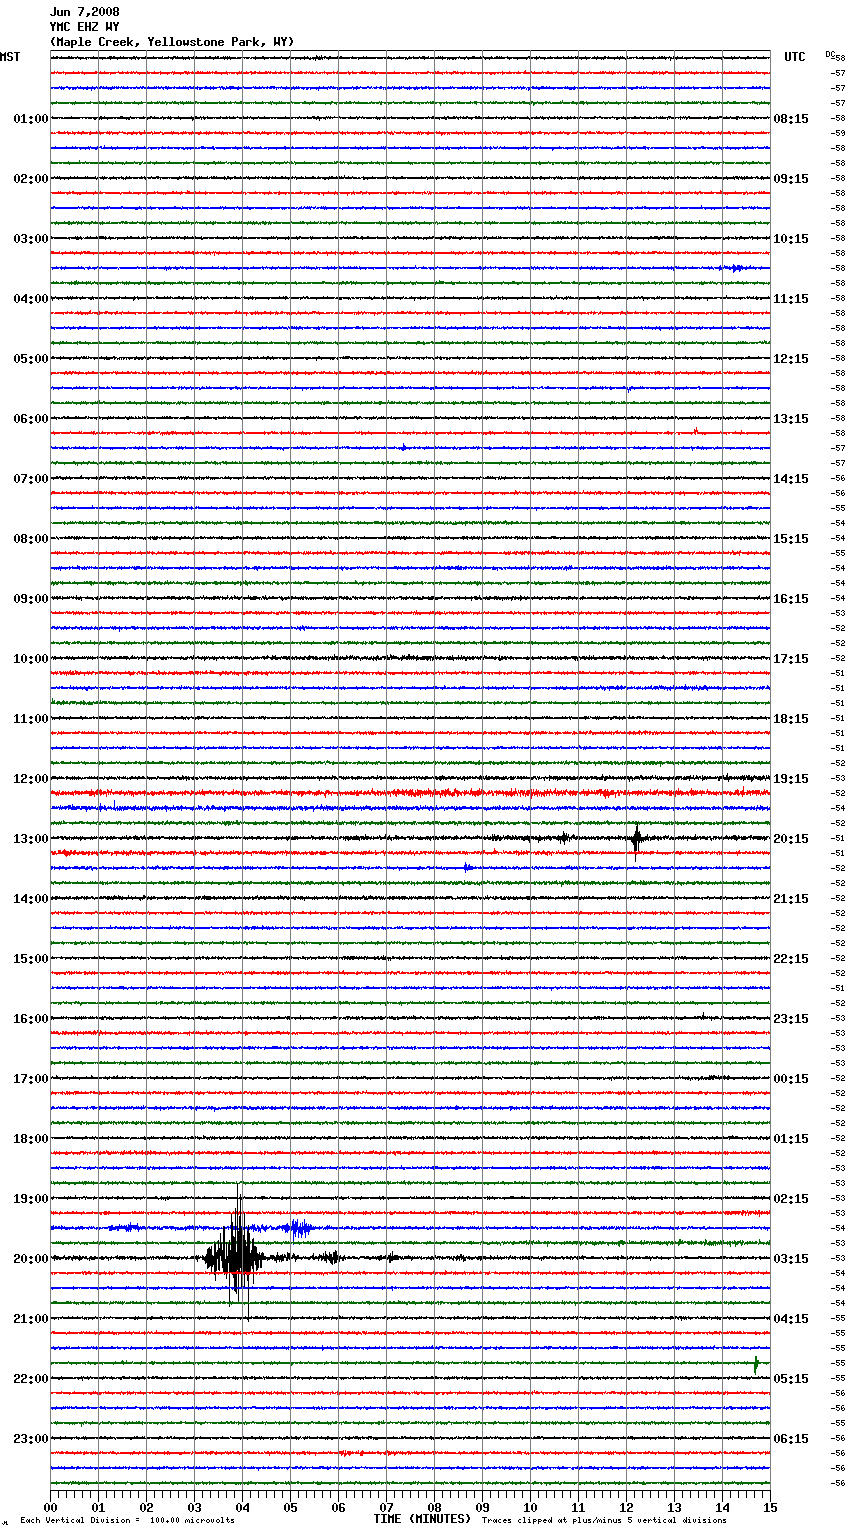The height and width of the screenshot is (1534, 850).
Task: Click the 06:00 MST row label
Action: tap(30, 419)
